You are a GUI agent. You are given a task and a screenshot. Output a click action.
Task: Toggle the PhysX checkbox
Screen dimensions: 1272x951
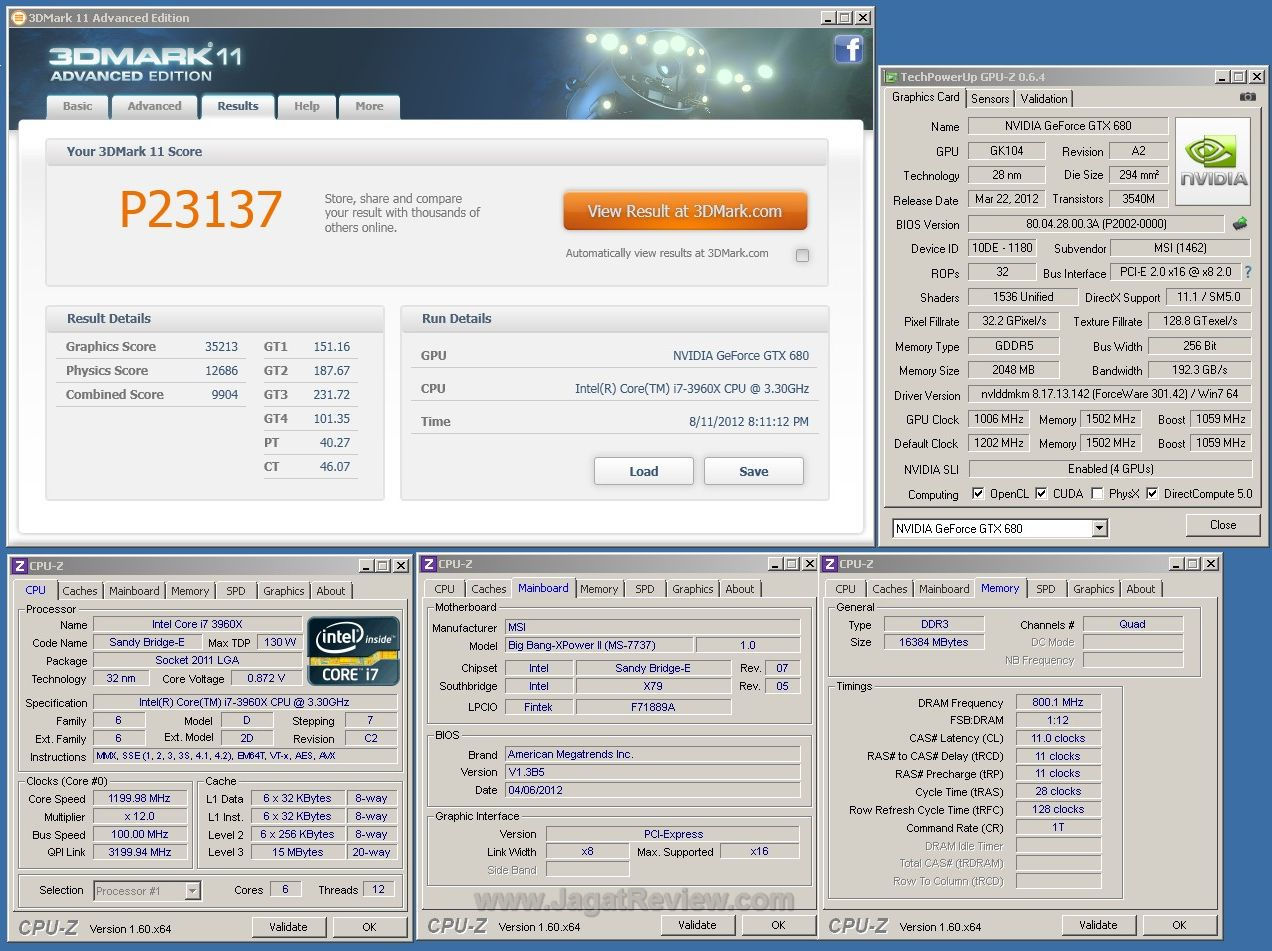[x=1097, y=494]
